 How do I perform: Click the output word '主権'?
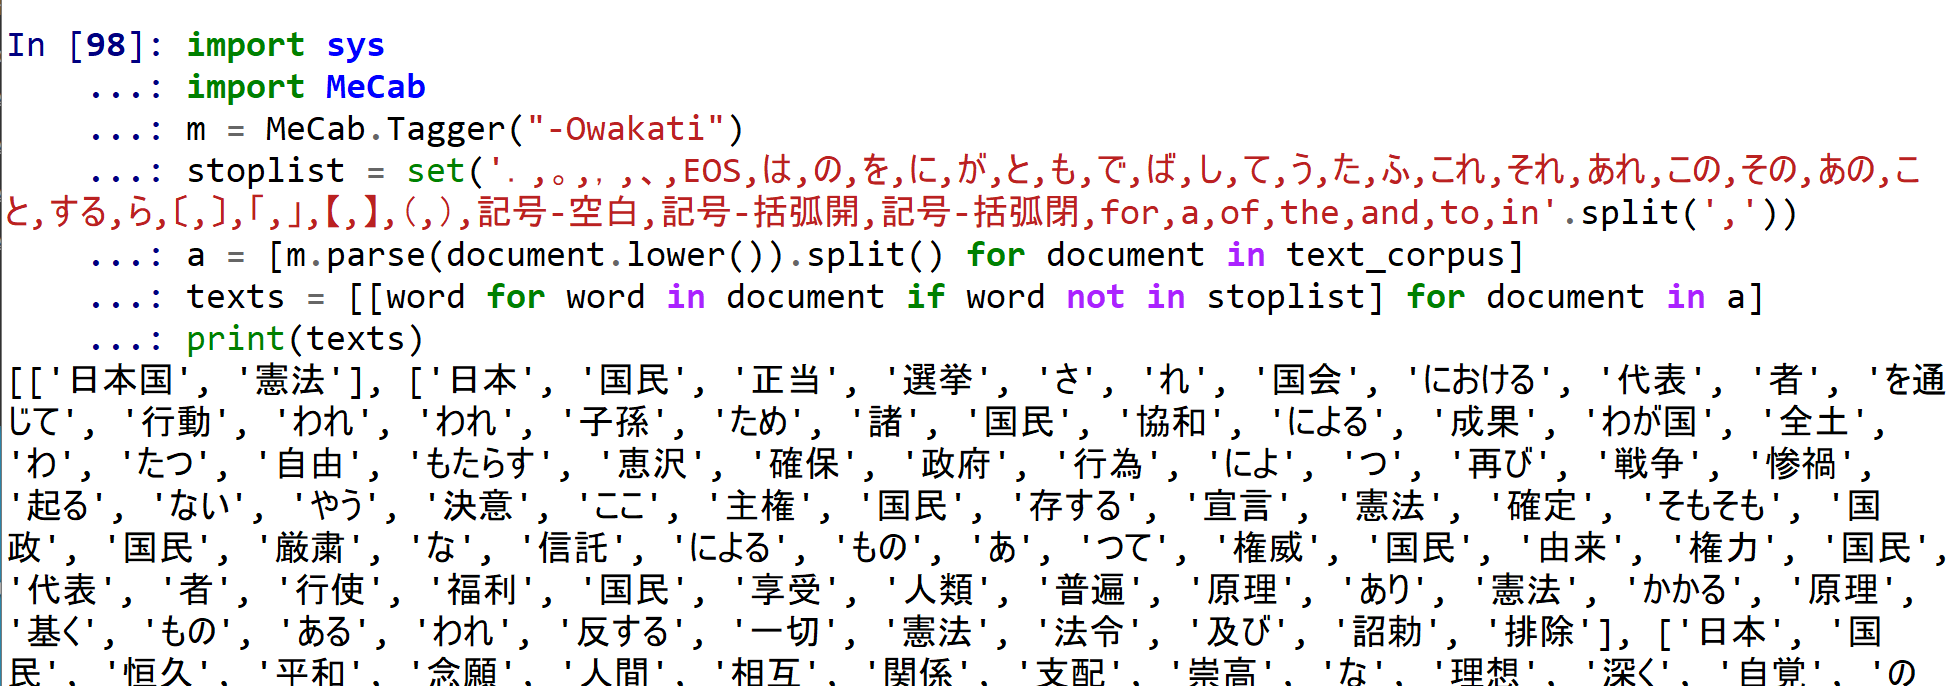(760, 508)
